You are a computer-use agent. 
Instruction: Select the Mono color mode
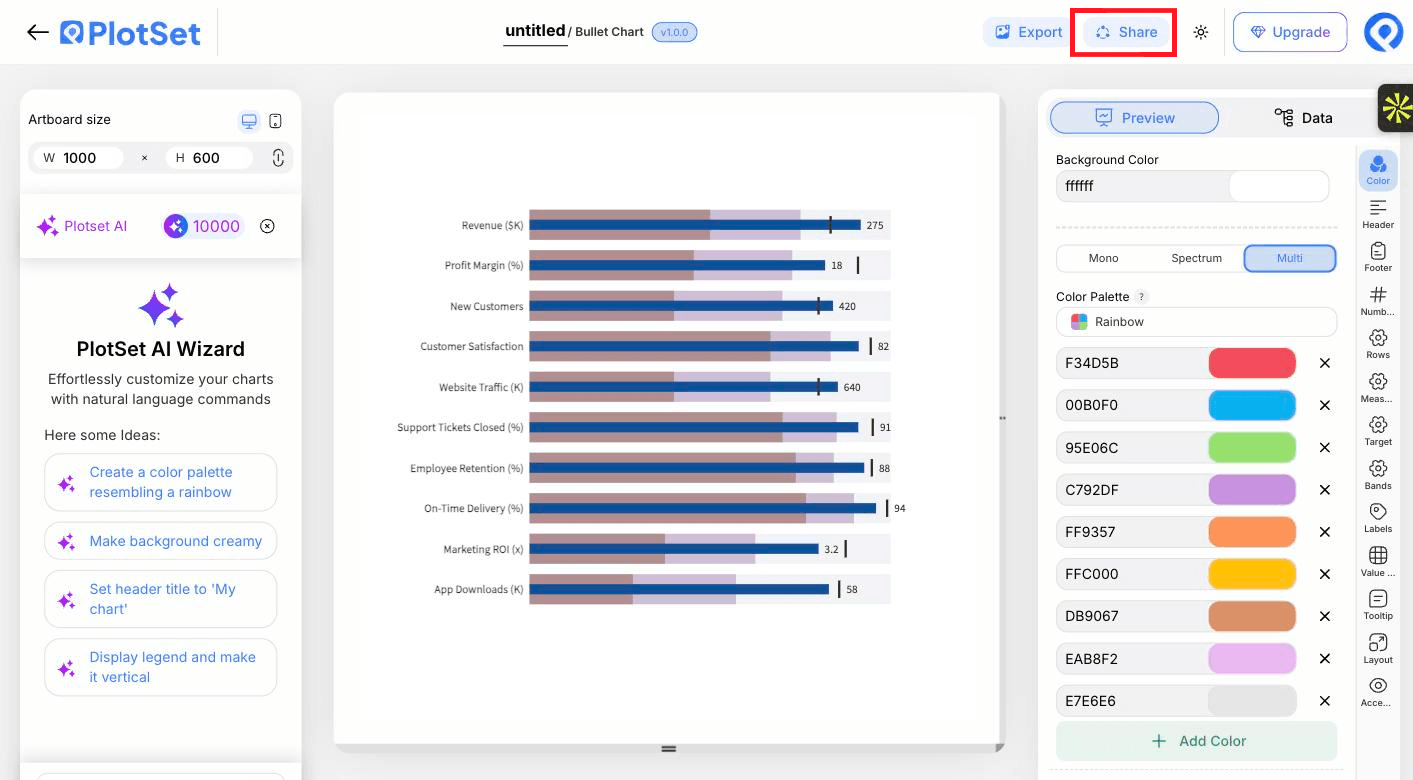[1103, 258]
